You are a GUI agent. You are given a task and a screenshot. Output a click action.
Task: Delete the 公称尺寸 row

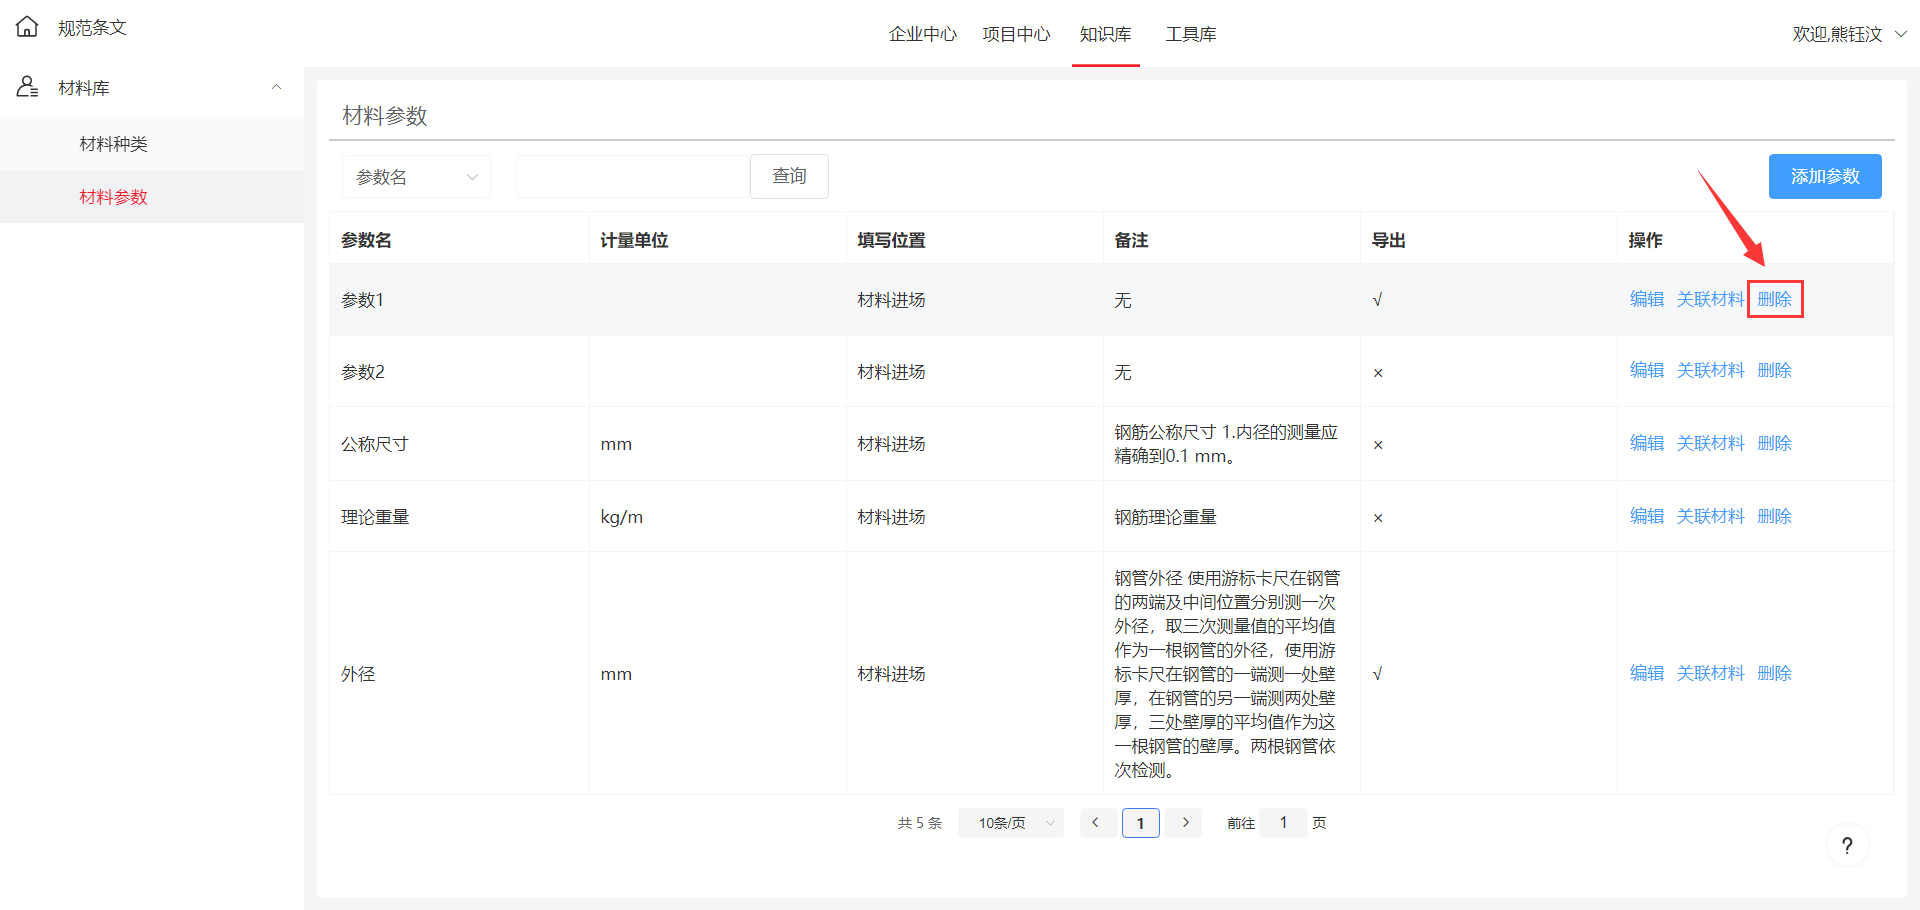click(x=1774, y=443)
